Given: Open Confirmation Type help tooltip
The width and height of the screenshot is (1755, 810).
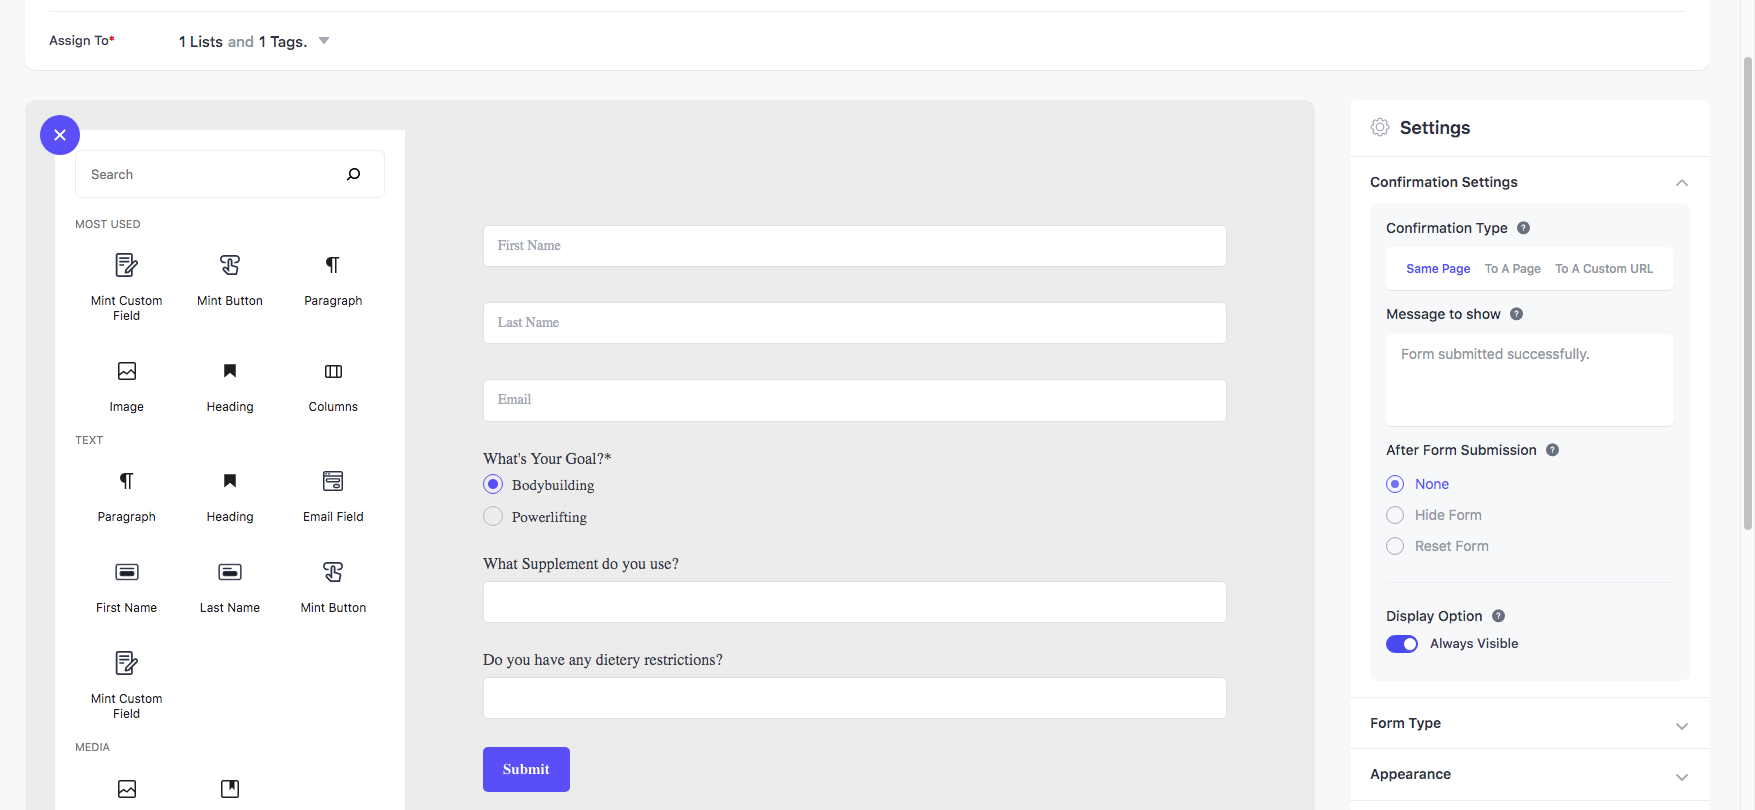Looking at the screenshot, I should coord(1523,228).
